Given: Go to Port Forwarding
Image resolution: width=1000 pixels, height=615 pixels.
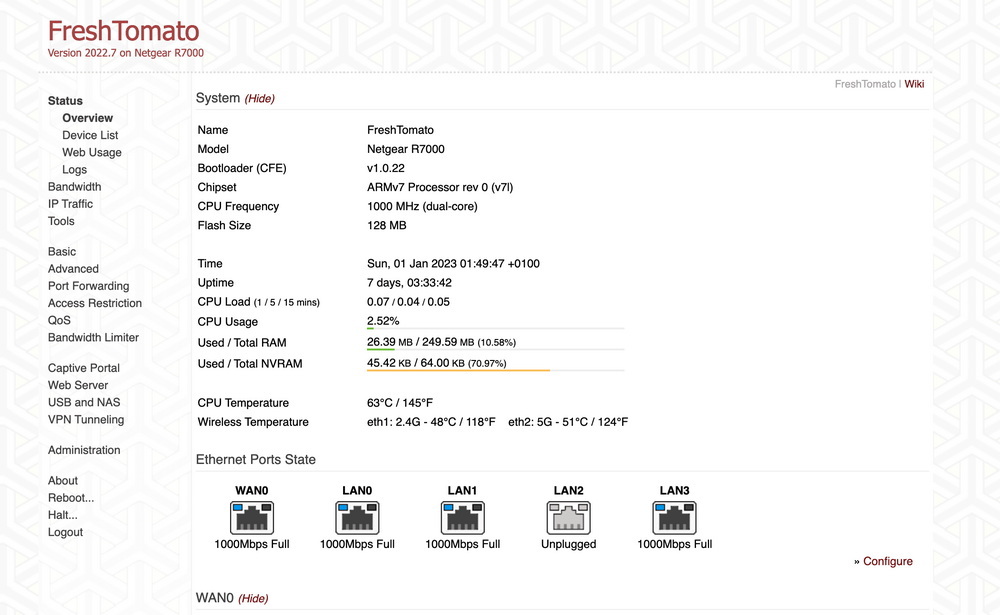Looking at the screenshot, I should point(89,286).
